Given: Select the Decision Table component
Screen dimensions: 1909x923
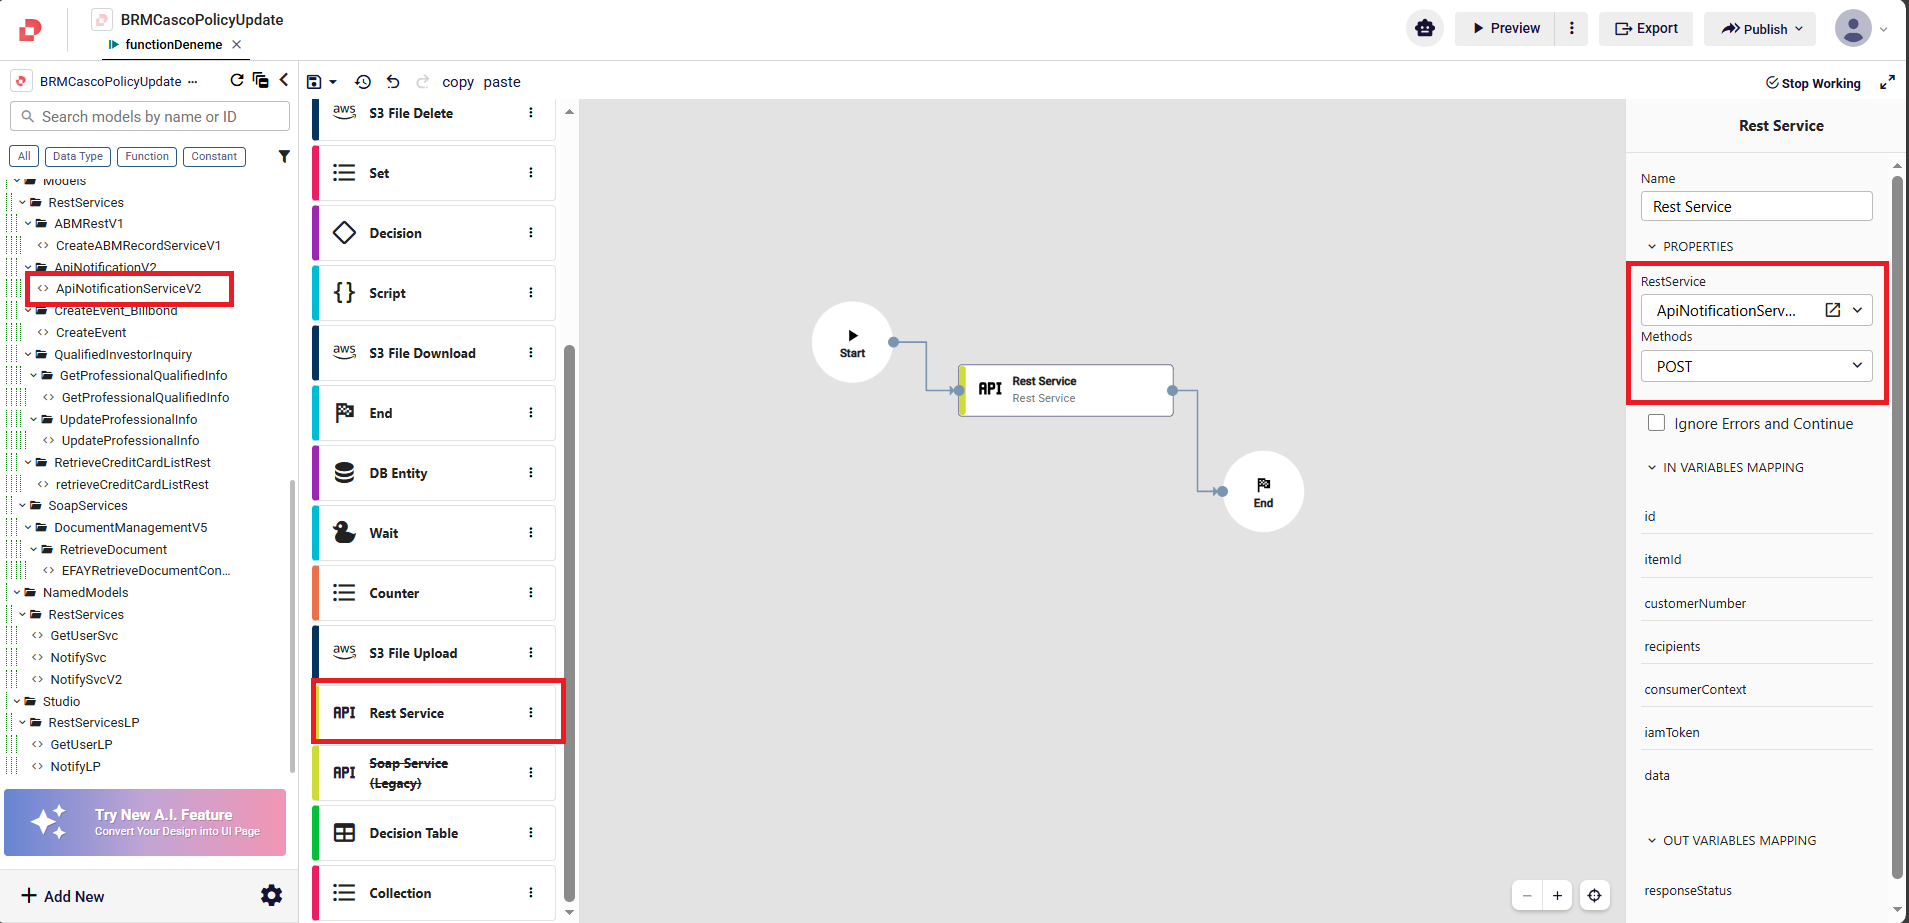Looking at the screenshot, I should pos(434,833).
